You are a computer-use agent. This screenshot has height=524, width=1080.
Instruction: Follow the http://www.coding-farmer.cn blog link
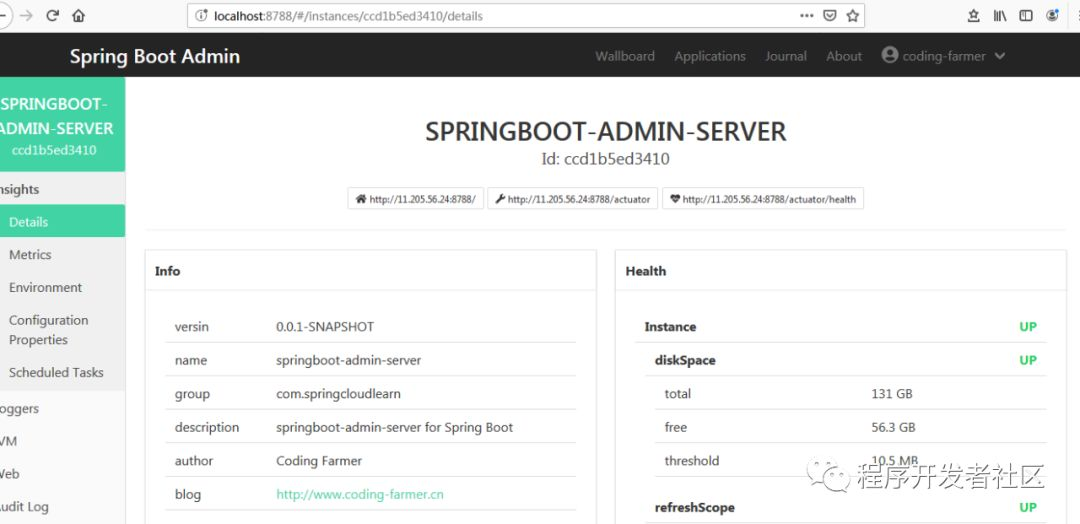pos(360,494)
